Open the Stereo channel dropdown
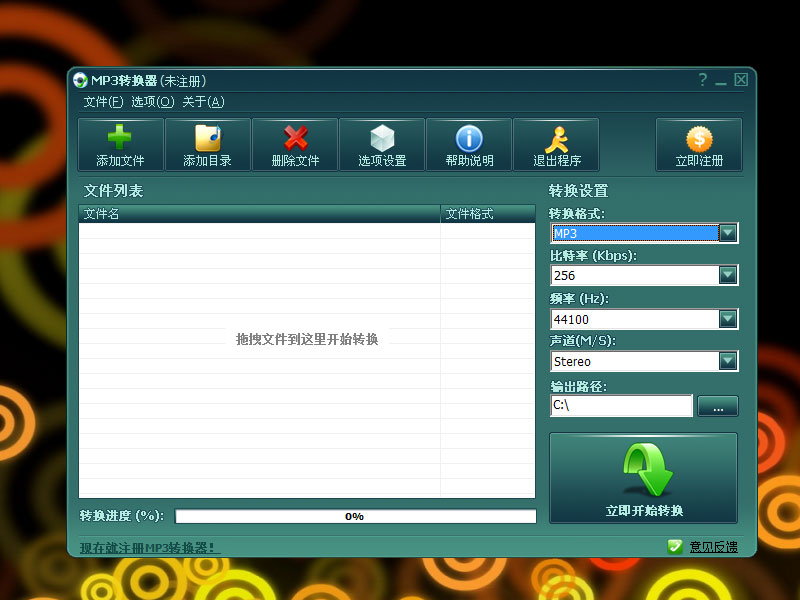The width and height of the screenshot is (800, 600). click(x=728, y=361)
